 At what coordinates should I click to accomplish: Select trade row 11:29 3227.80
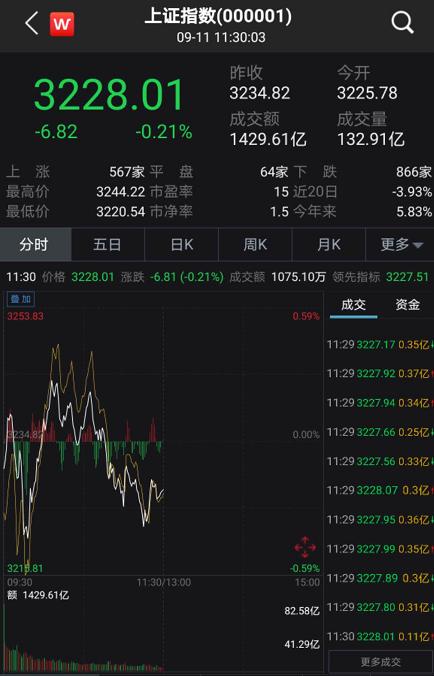(x=379, y=607)
